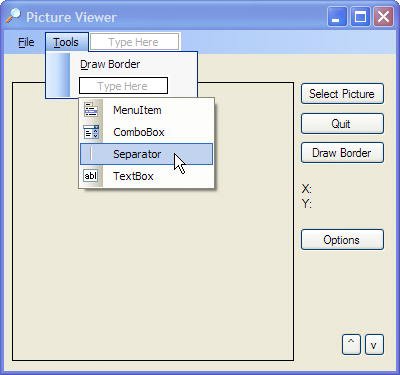The height and width of the screenshot is (375, 400).
Task: Choose the MenuItem entry
Action: coord(147,110)
